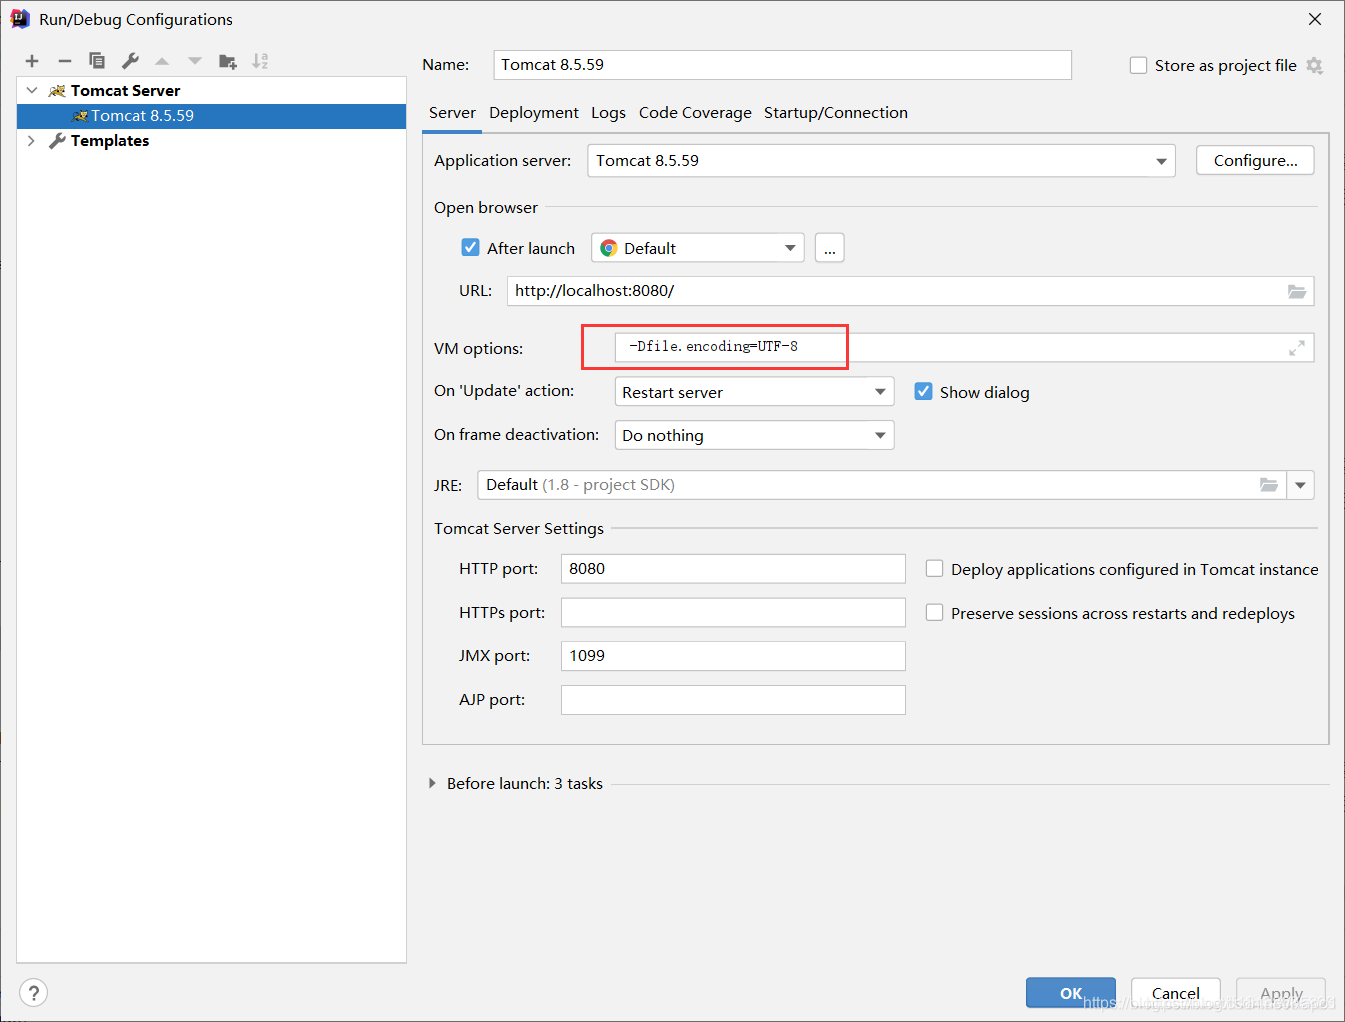Click the Cancel button

coord(1176,993)
